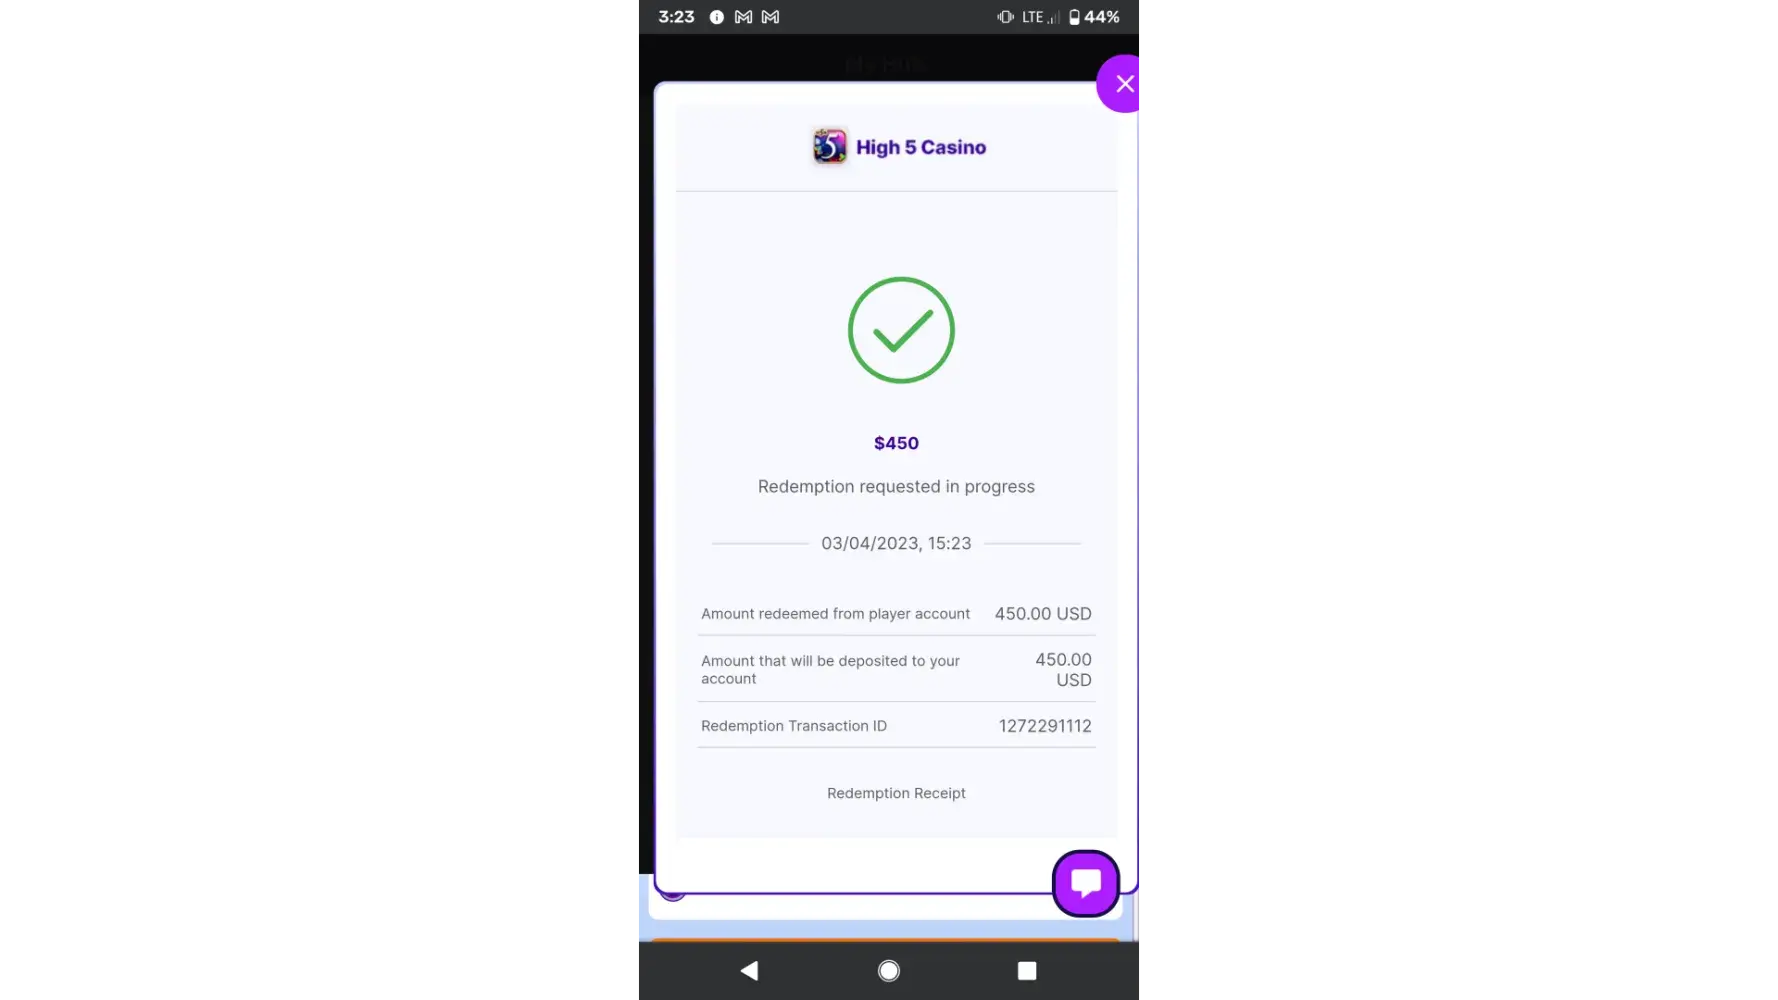Tap the Android back navigation button
This screenshot has height=1000, width=1778.
749,971
